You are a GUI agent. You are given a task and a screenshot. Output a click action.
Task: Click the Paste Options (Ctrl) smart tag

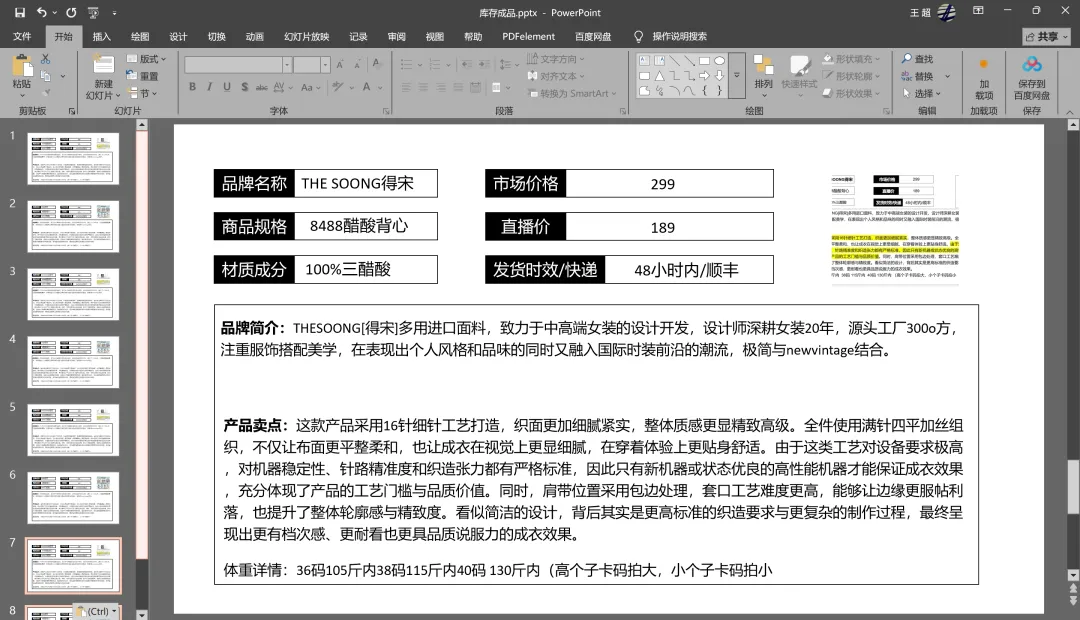click(x=96, y=611)
